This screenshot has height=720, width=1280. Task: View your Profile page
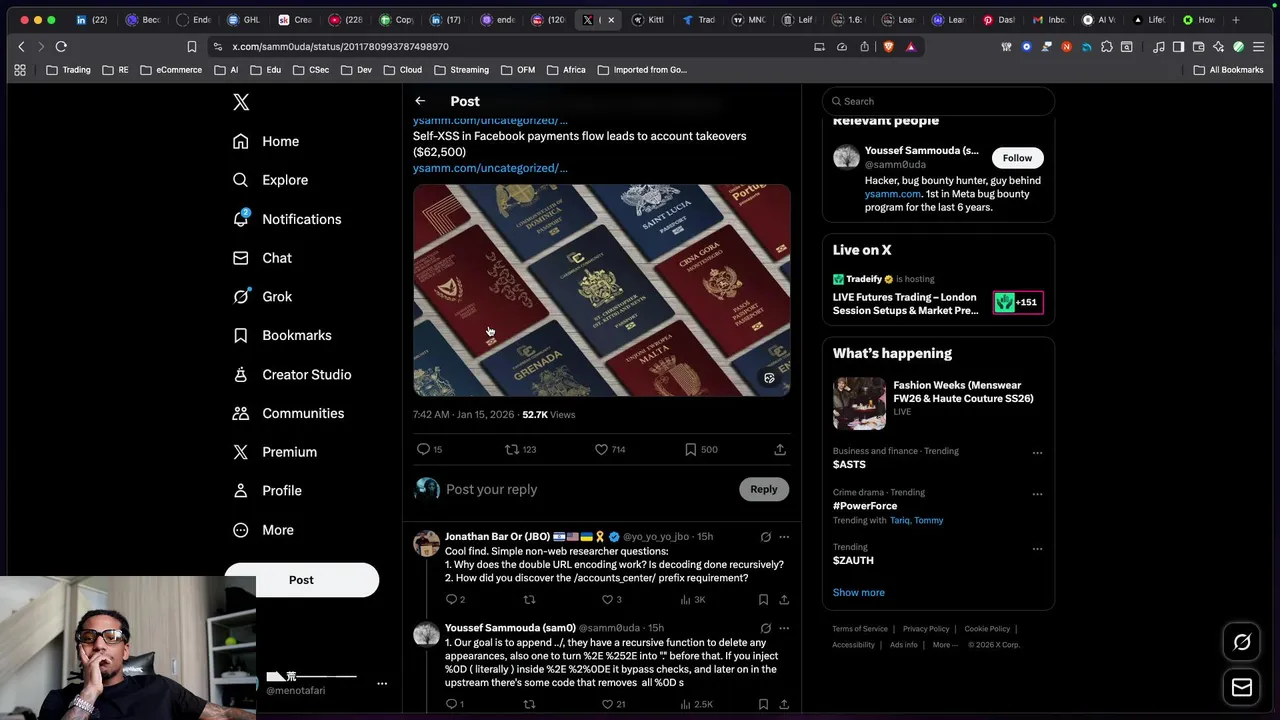[x=267, y=491]
